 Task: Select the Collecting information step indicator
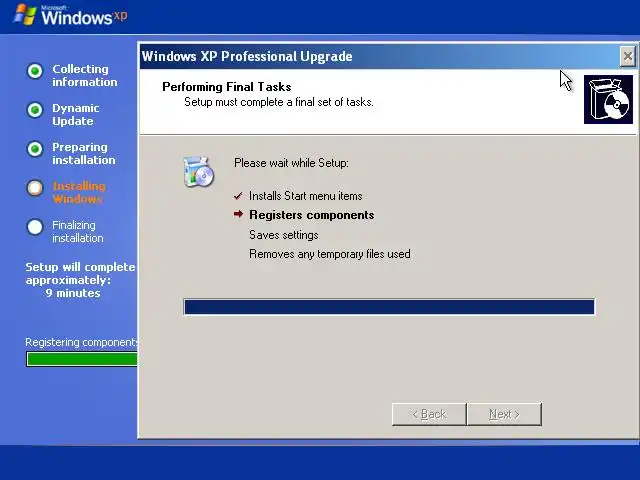[x=35, y=71]
